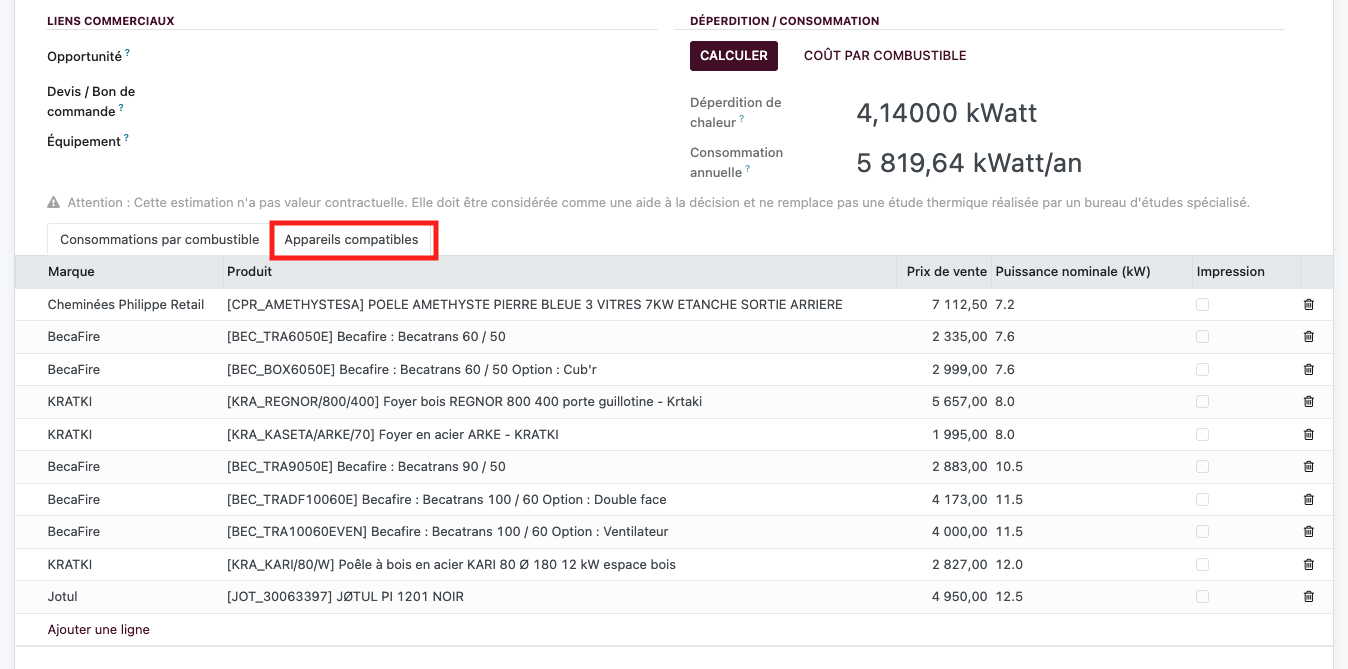Click the CALCULER button
Image resolution: width=1348 pixels, height=669 pixels.
pos(734,56)
